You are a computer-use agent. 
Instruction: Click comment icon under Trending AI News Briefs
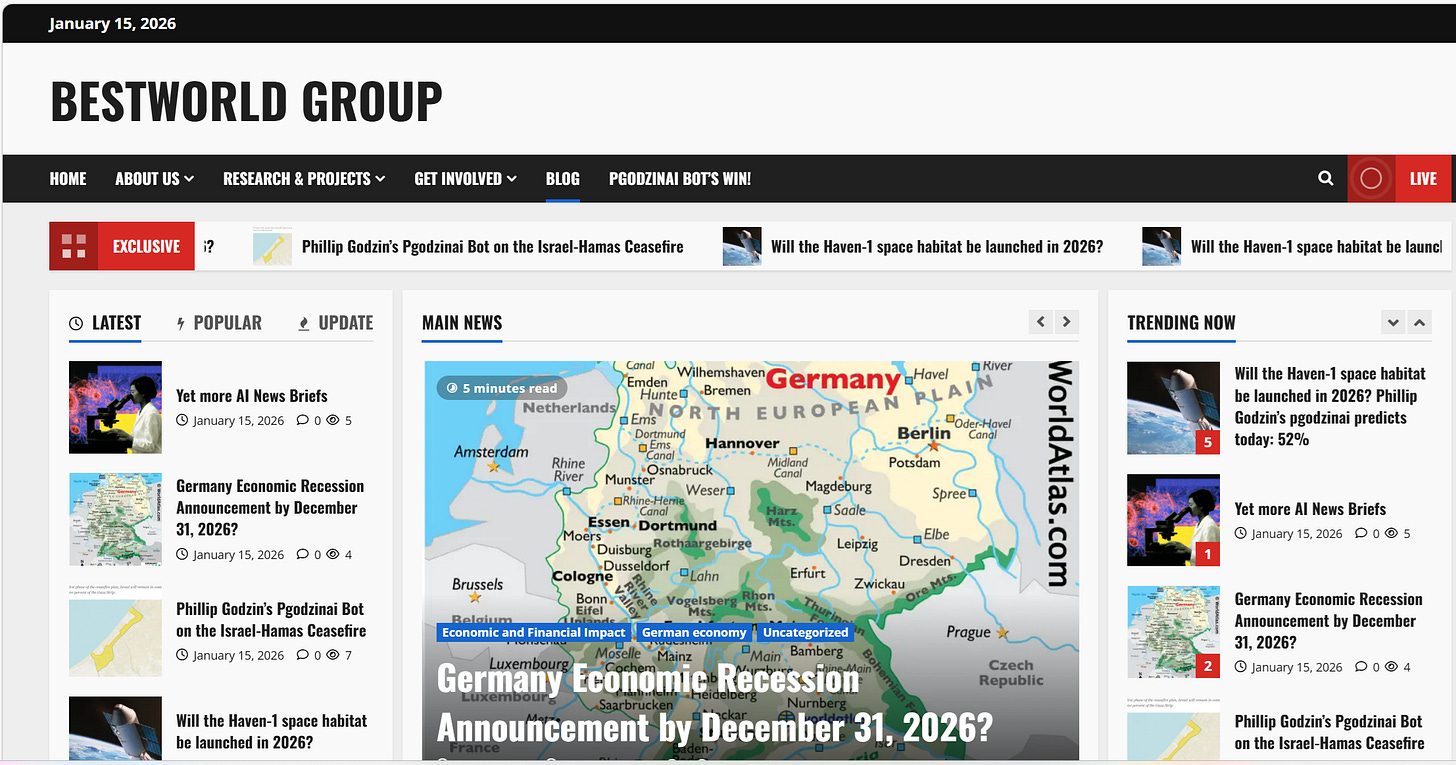click(x=1361, y=534)
